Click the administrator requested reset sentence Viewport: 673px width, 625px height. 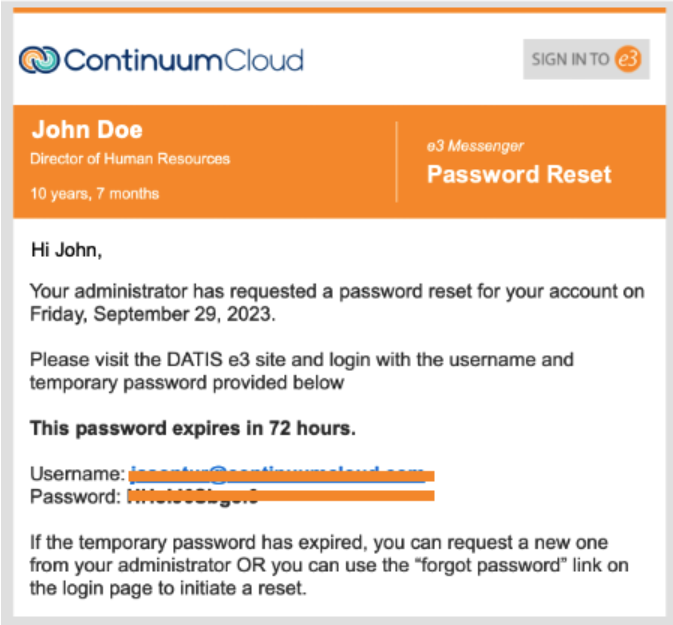pyautogui.click(x=336, y=292)
